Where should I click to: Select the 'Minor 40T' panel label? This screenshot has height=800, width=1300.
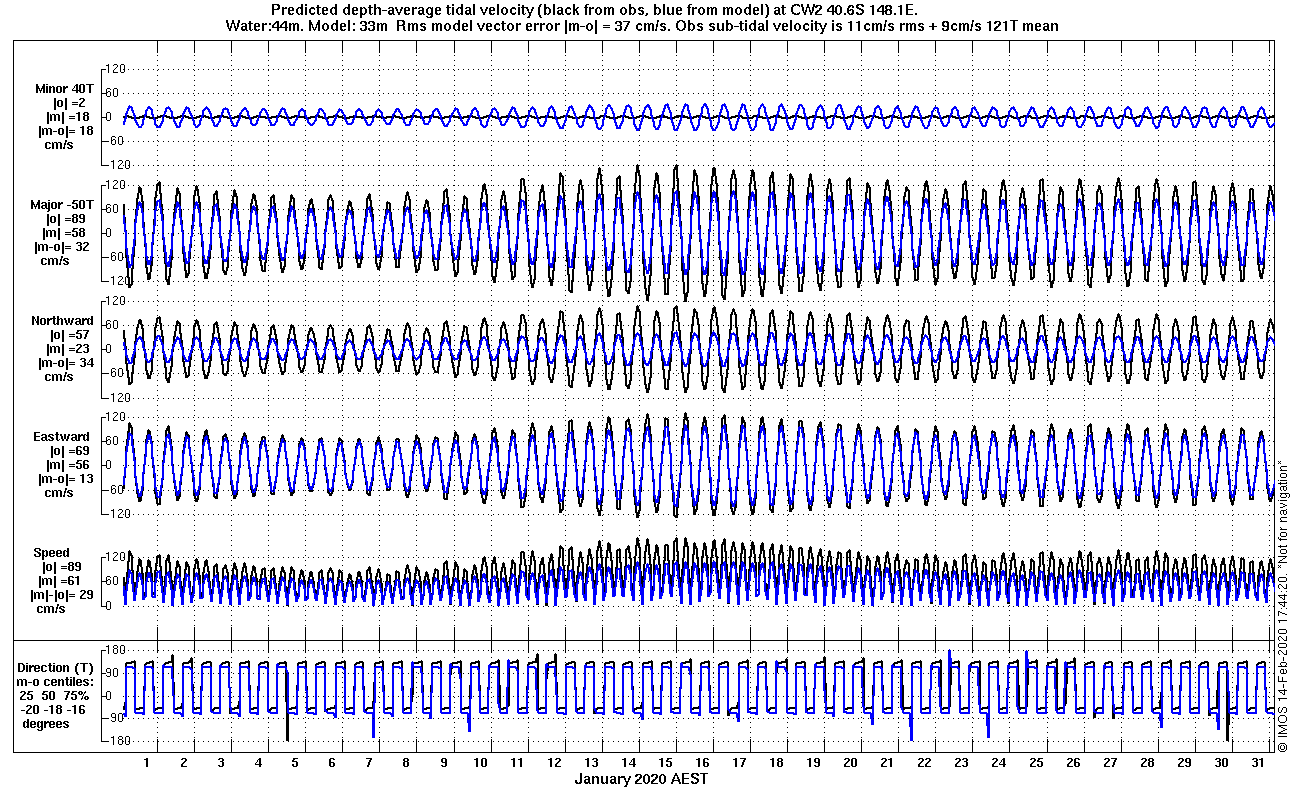(x=63, y=89)
